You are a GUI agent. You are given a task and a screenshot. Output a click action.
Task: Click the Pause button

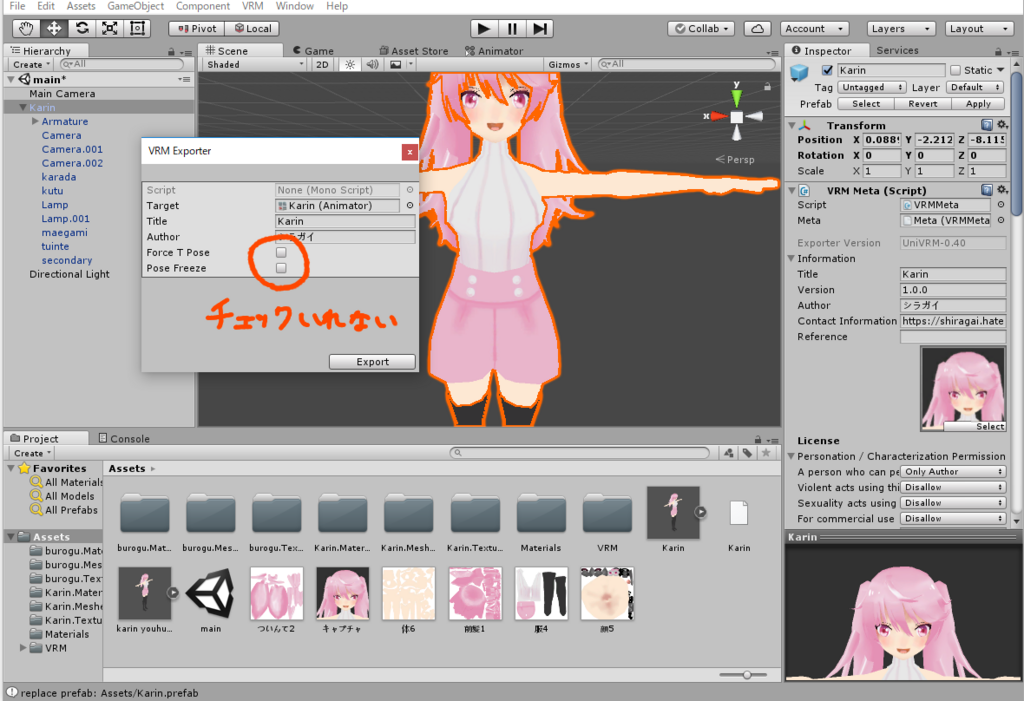tap(512, 29)
